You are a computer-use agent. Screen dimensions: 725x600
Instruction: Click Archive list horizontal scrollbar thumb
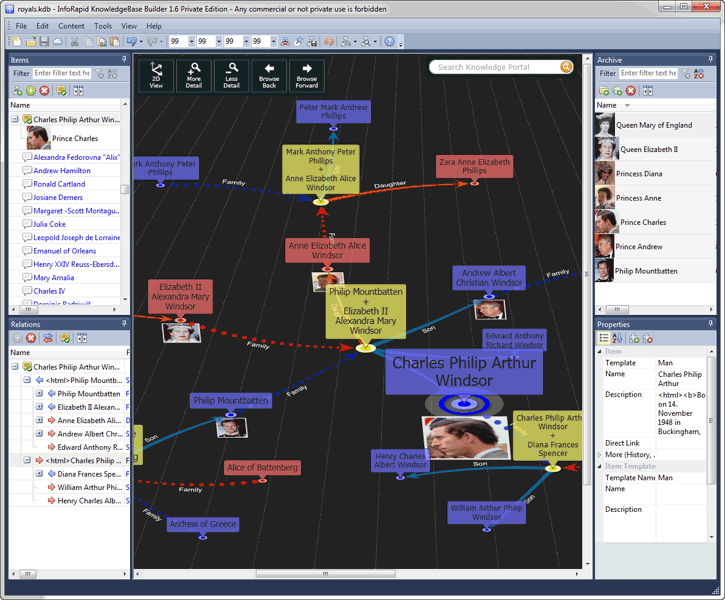point(617,309)
